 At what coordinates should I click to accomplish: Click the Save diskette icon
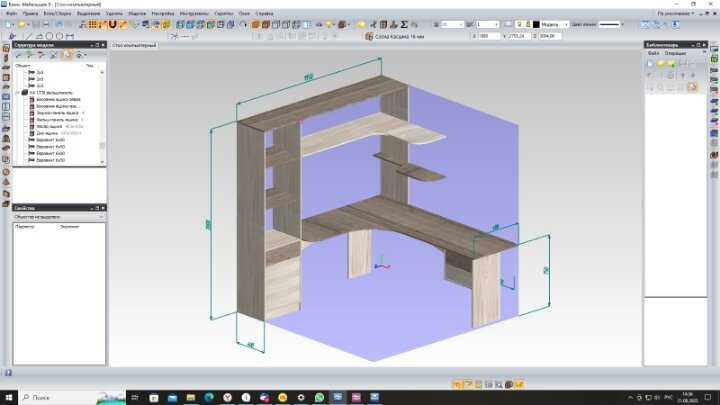[35, 24]
